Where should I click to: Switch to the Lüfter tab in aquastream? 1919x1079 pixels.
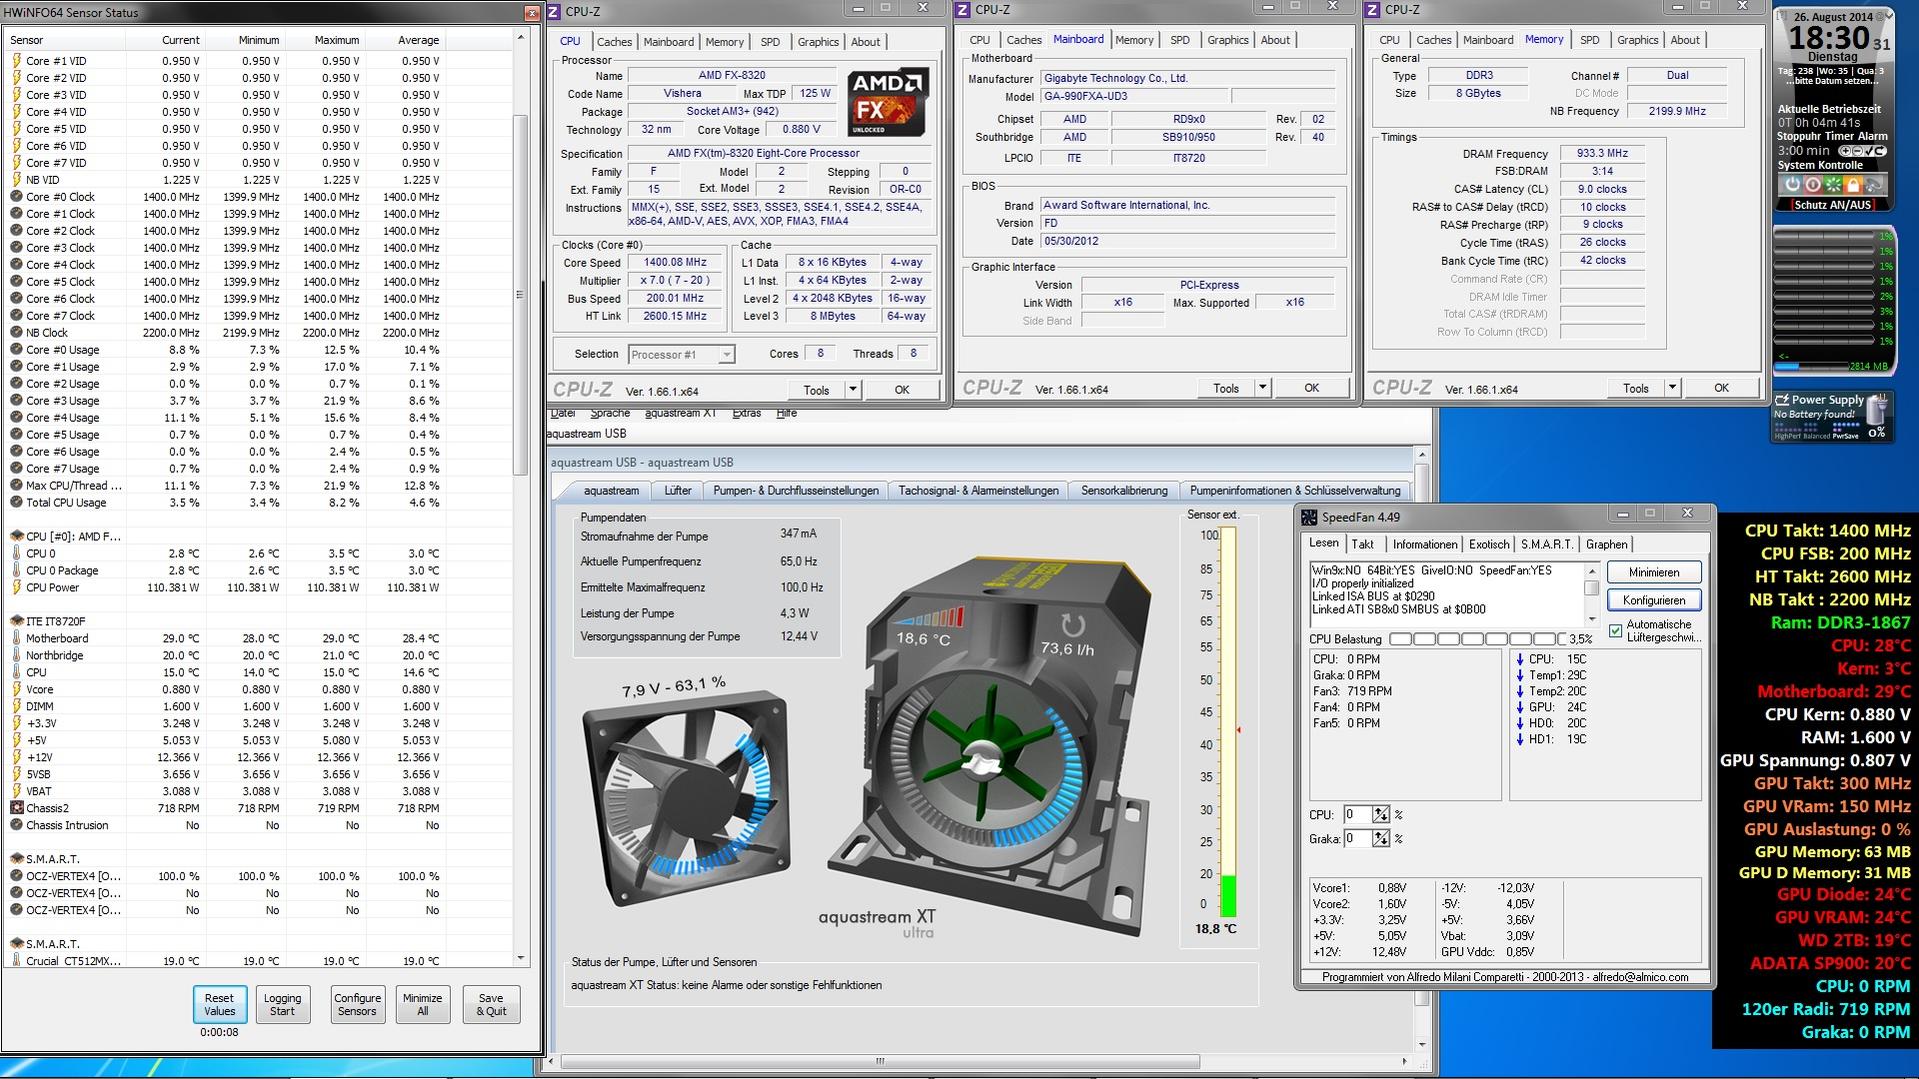point(677,491)
